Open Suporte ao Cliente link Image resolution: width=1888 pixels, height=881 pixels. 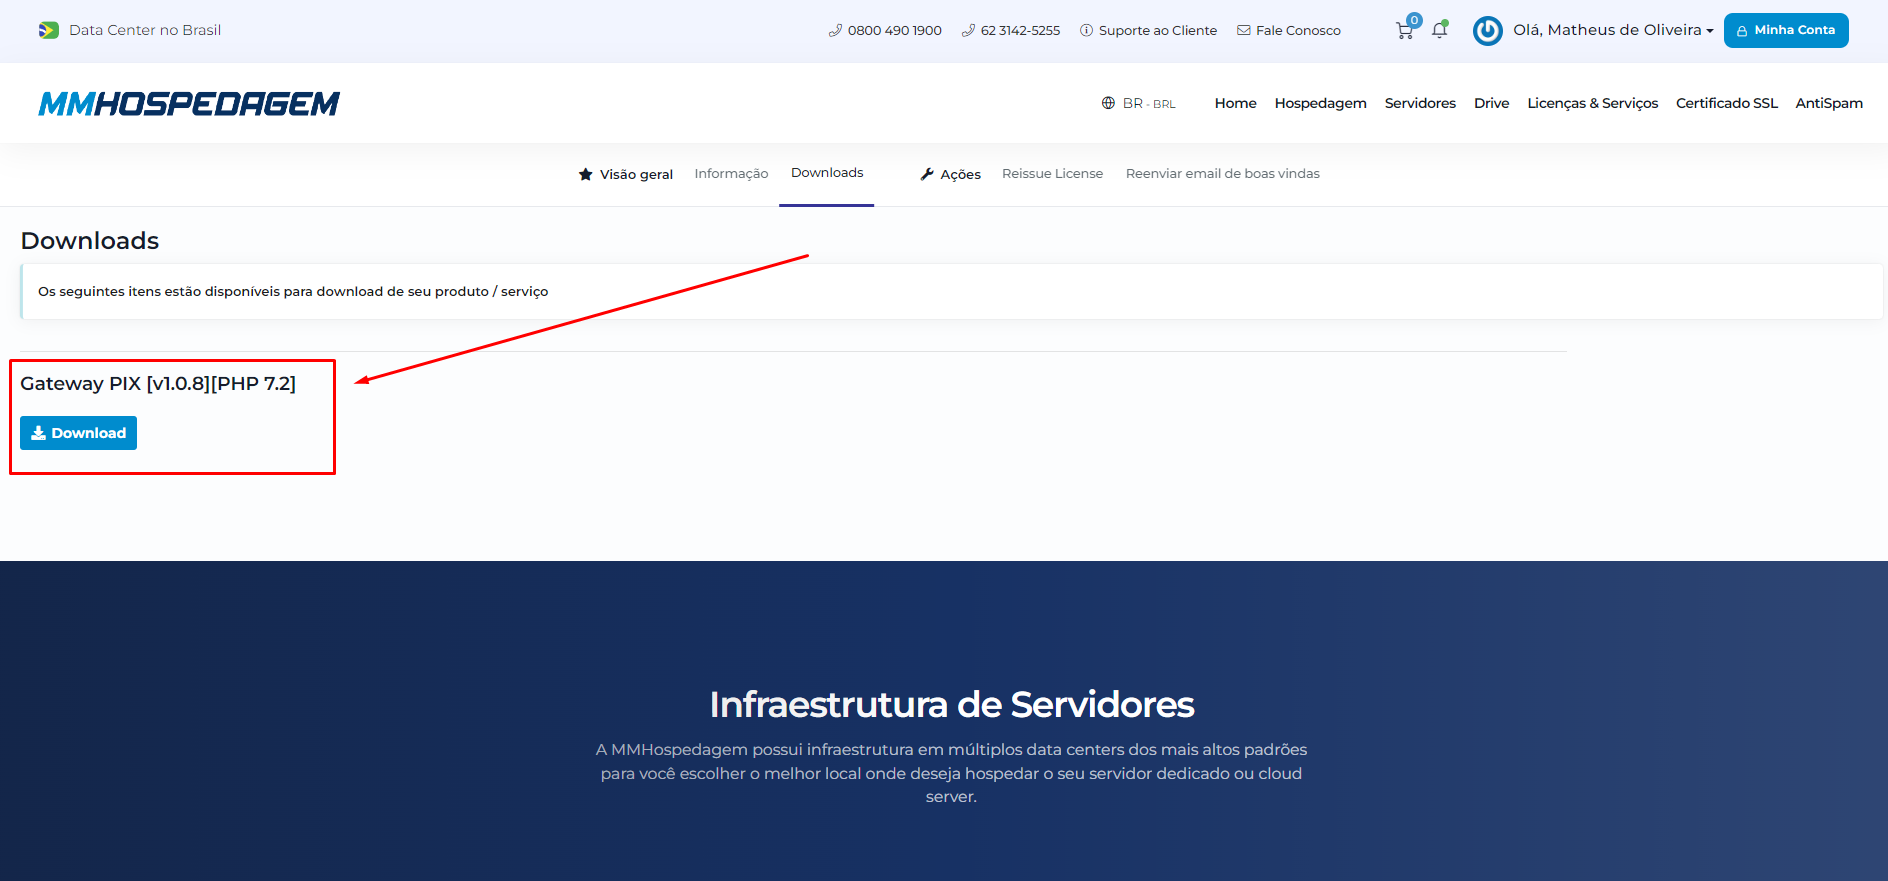click(1149, 31)
